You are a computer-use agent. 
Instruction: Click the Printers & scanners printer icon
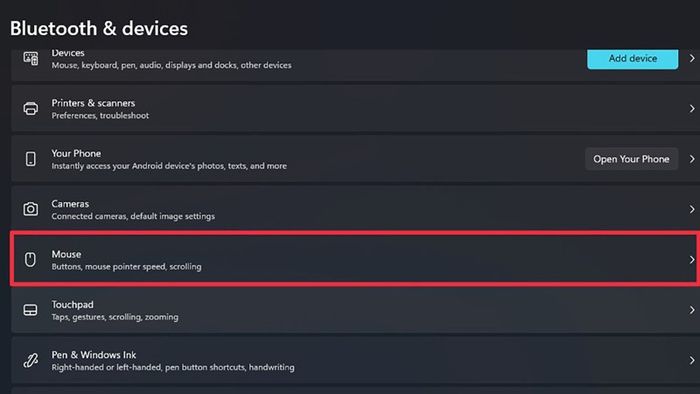pos(31,108)
